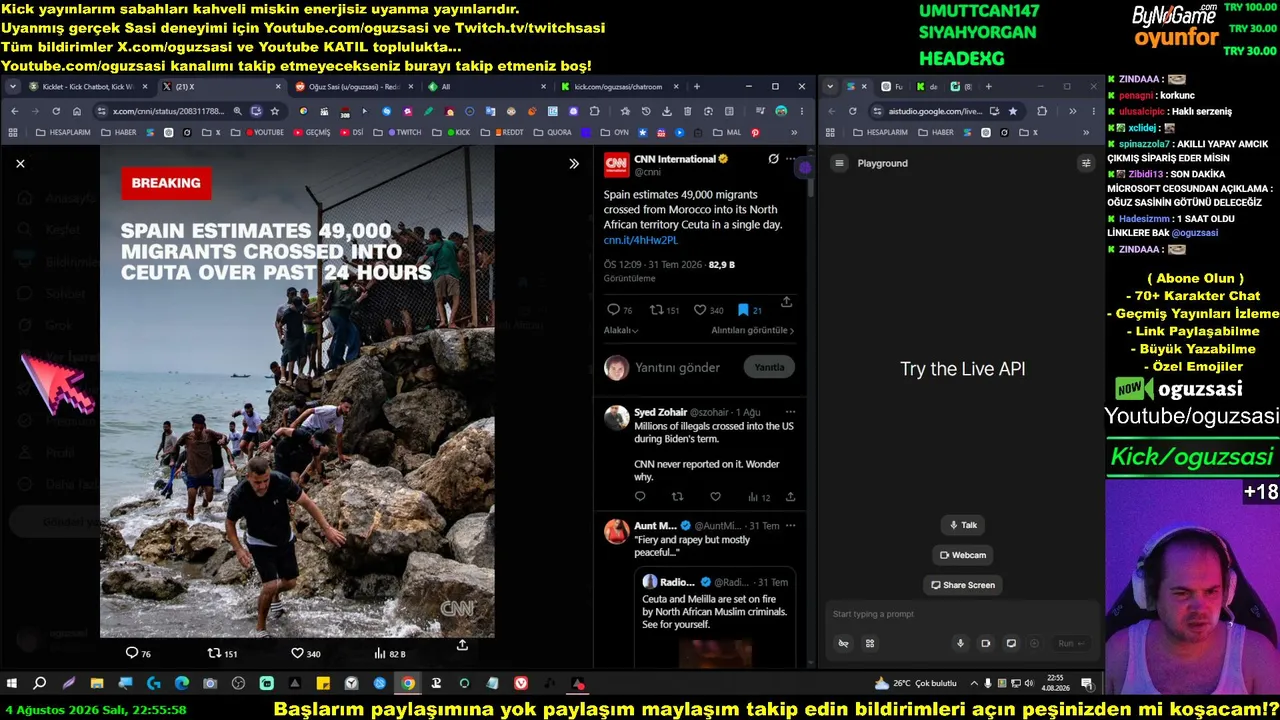
Task: Toggle the microphone in AI Studio prompt bar
Action: pyautogui.click(x=960, y=644)
